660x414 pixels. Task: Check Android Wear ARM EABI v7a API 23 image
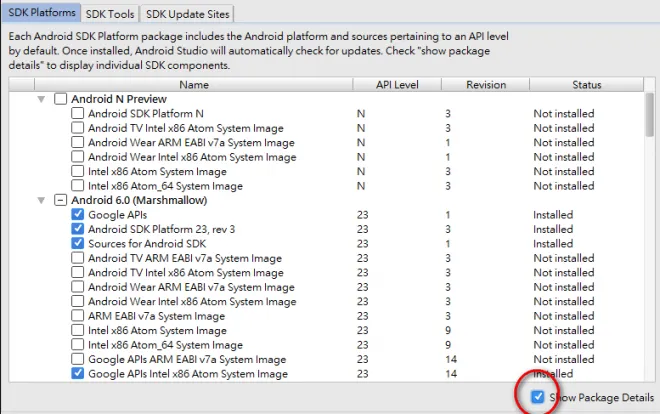coord(77,287)
